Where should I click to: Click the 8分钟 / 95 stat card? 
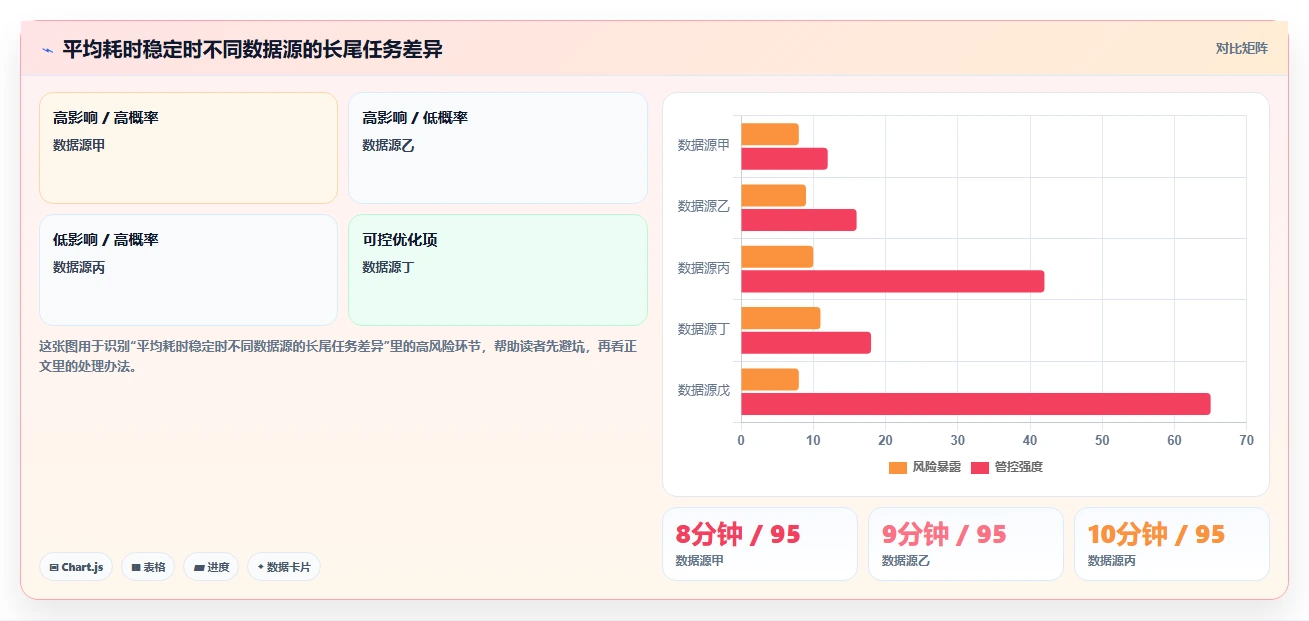759,544
